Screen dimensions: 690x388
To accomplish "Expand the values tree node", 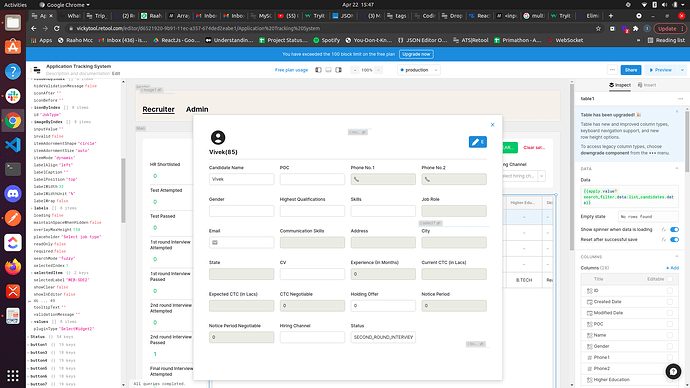I will click(x=32, y=322).
